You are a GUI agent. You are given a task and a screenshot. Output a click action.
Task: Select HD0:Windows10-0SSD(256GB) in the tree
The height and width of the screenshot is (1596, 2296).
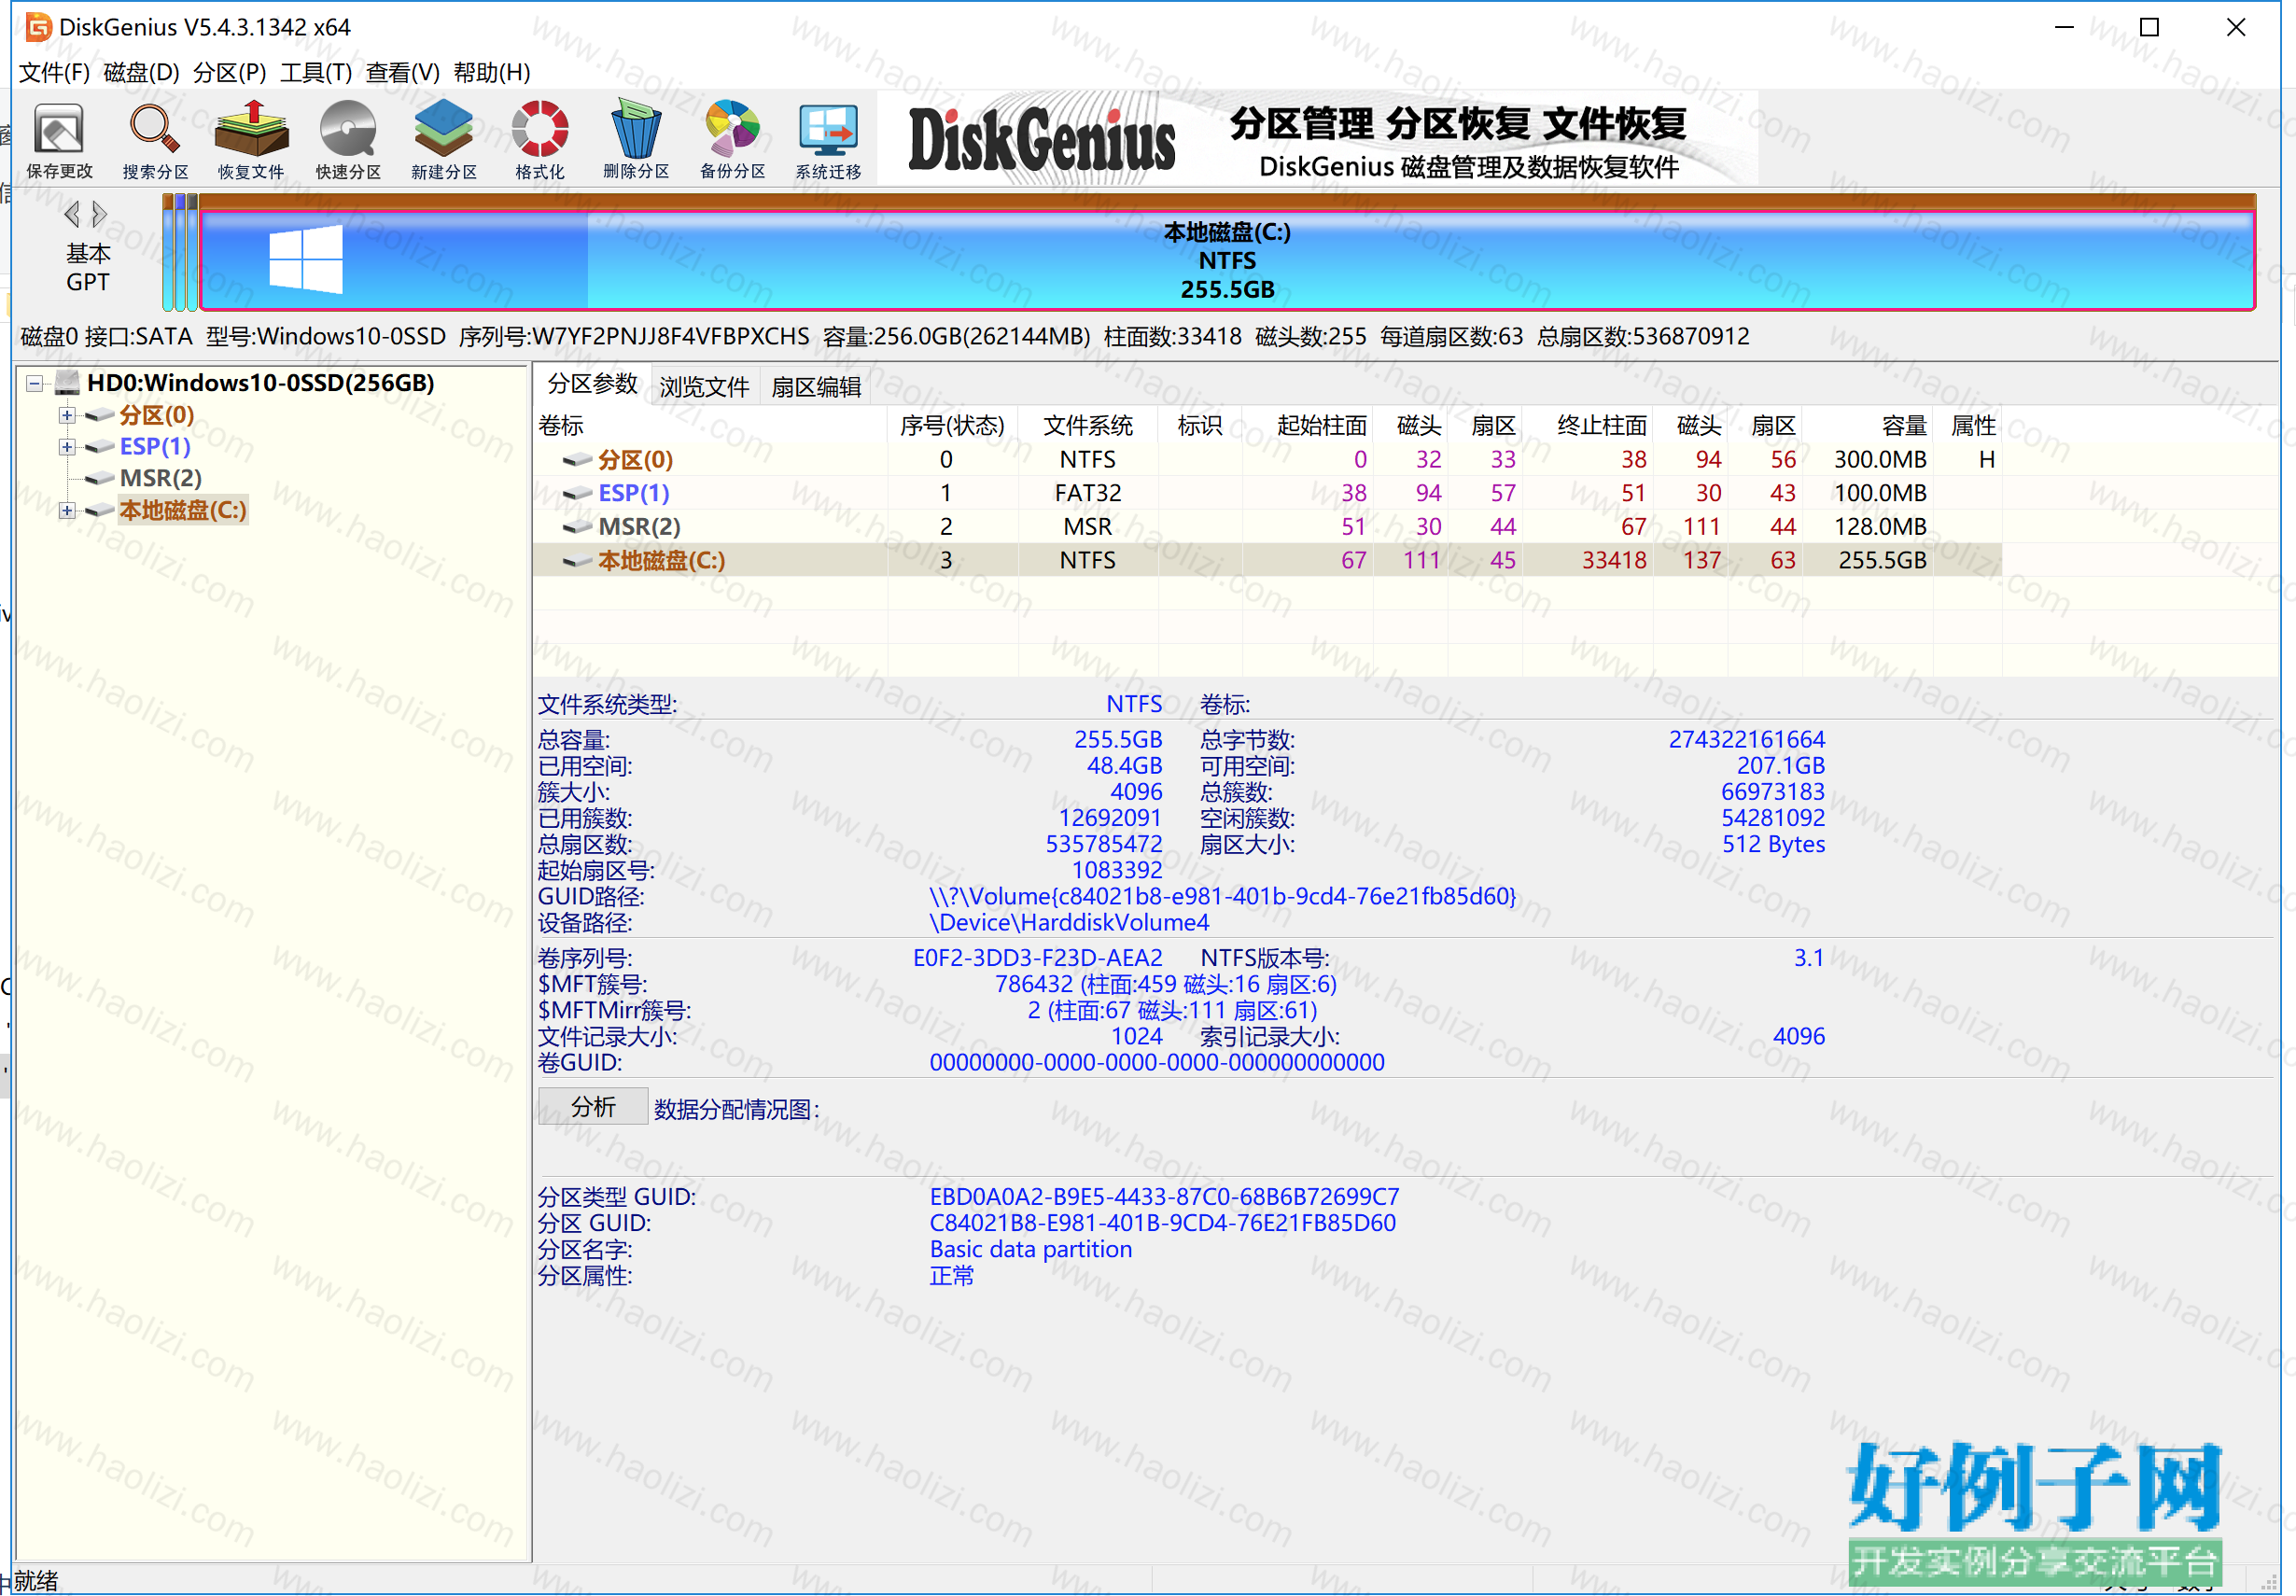[260, 383]
